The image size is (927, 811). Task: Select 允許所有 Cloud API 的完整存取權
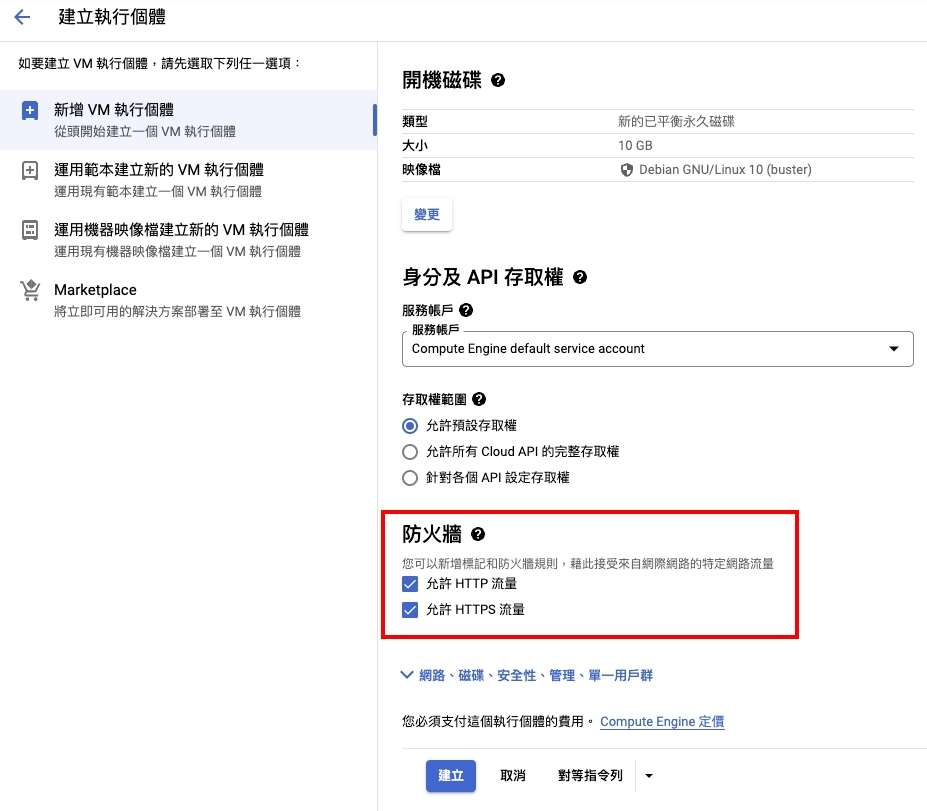(409, 451)
